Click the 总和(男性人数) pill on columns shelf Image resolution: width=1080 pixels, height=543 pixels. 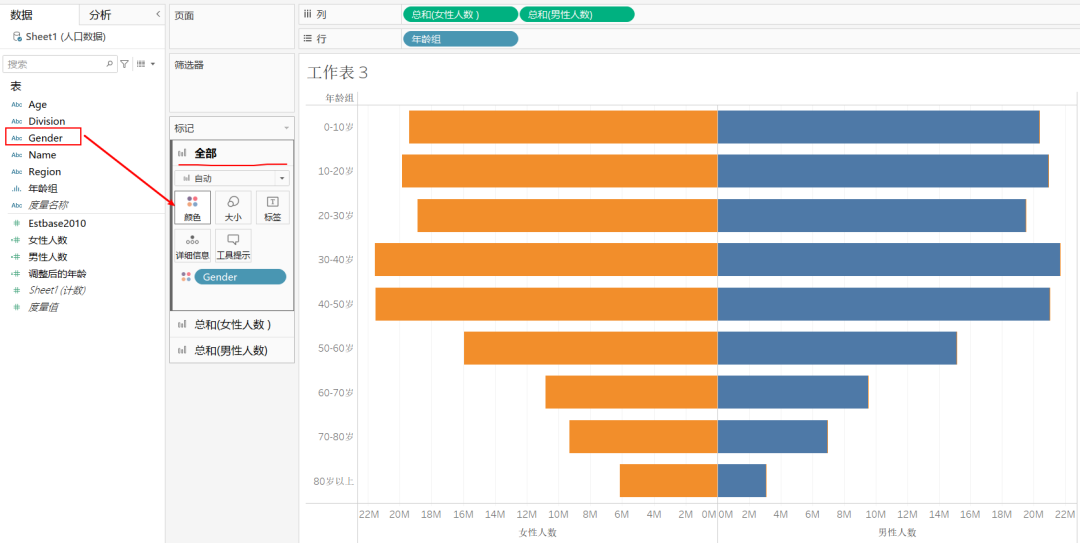pos(577,14)
